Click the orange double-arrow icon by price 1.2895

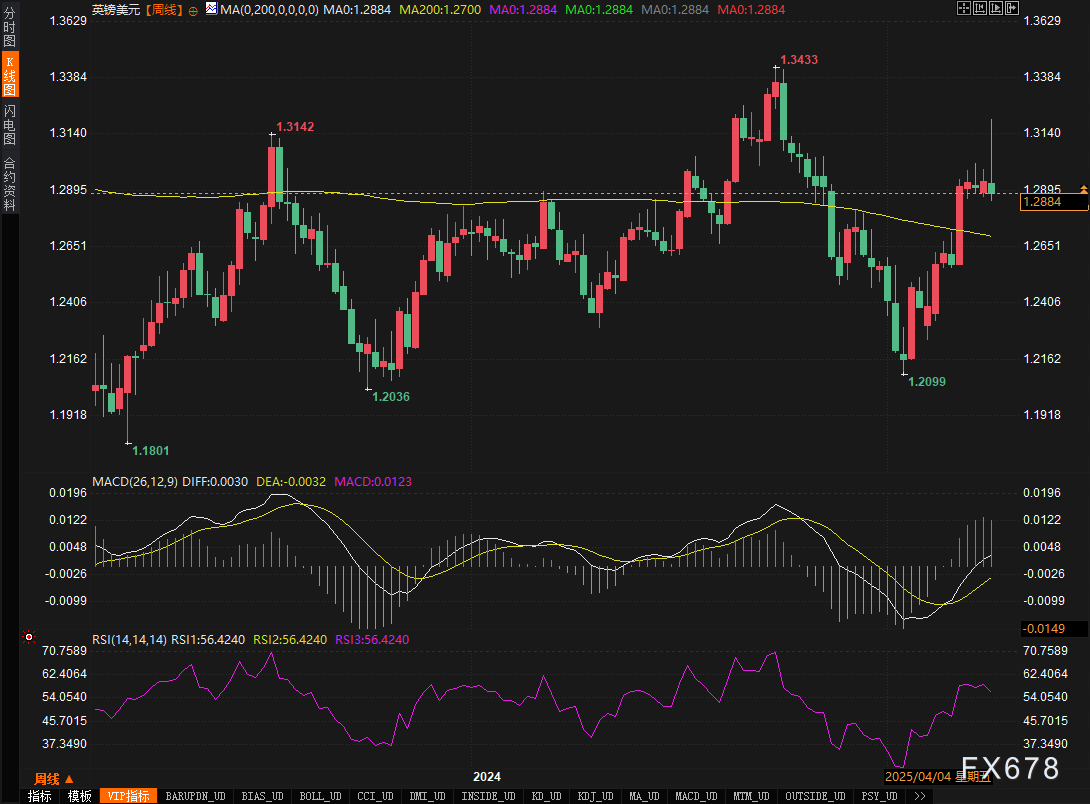(1084, 189)
